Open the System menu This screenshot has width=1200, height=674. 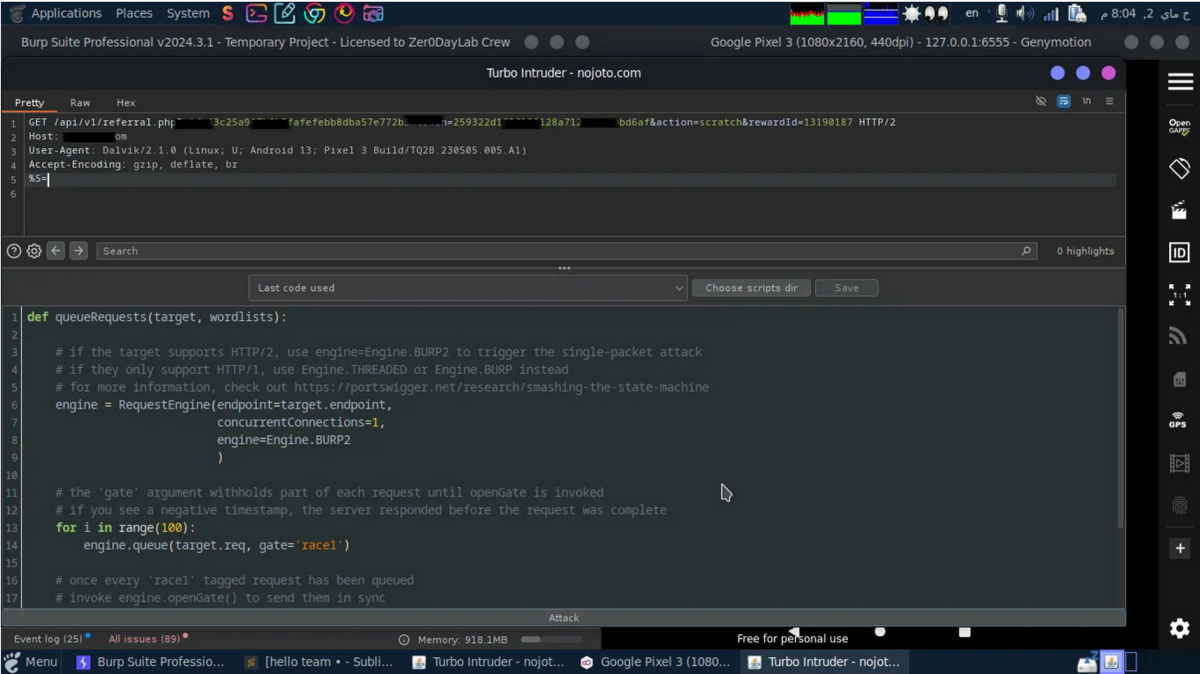(188, 14)
